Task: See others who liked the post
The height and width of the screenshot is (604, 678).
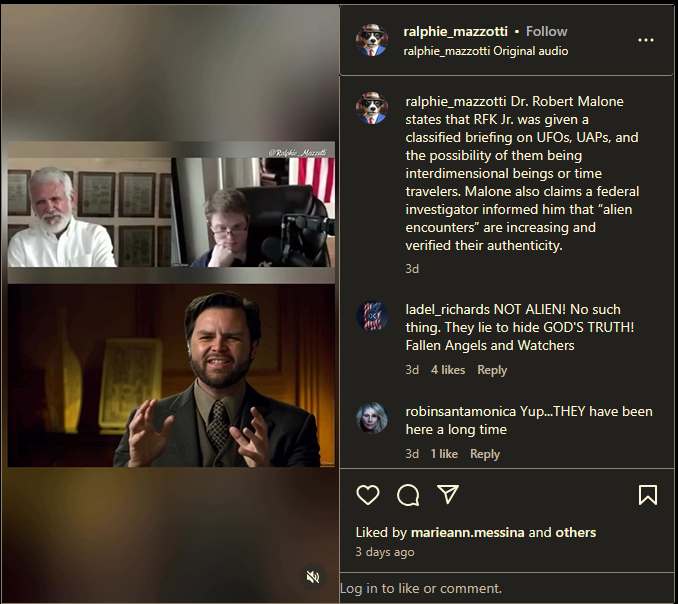Action: click(x=576, y=532)
